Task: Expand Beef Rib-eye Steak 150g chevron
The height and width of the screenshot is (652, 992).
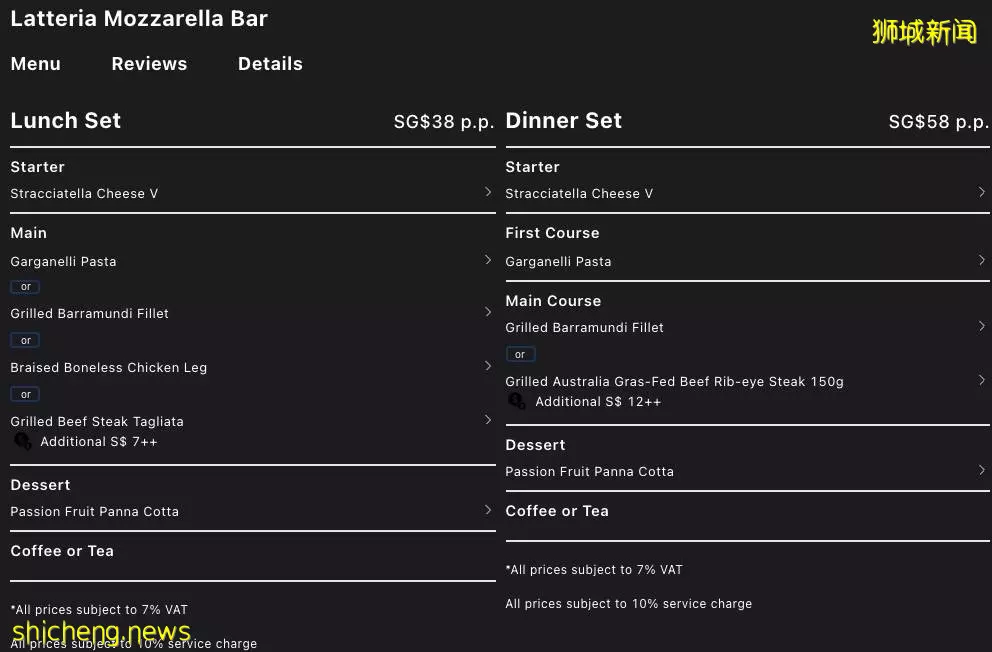Action: (x=982, y=380)
